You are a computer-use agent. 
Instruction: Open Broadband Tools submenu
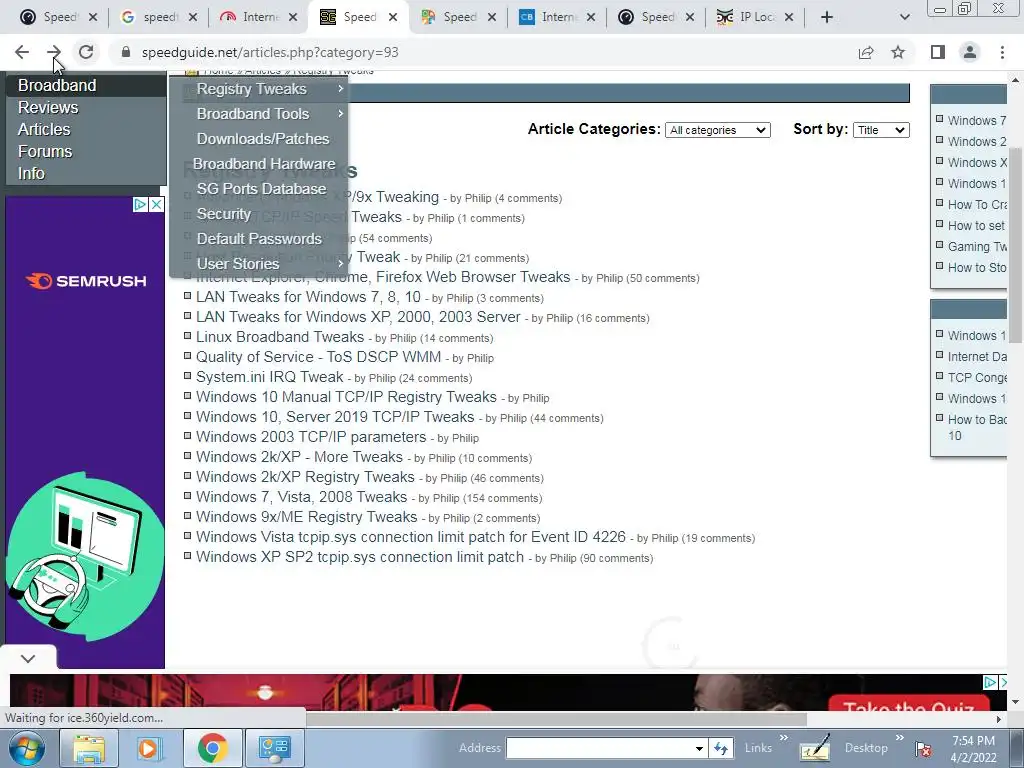259,114
